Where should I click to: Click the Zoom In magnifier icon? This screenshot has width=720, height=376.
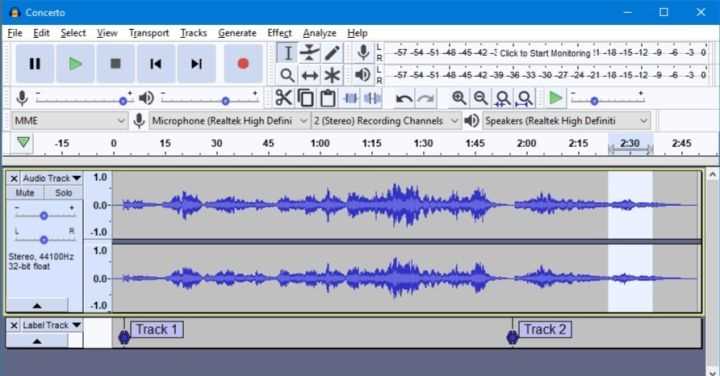coord(459,98)
